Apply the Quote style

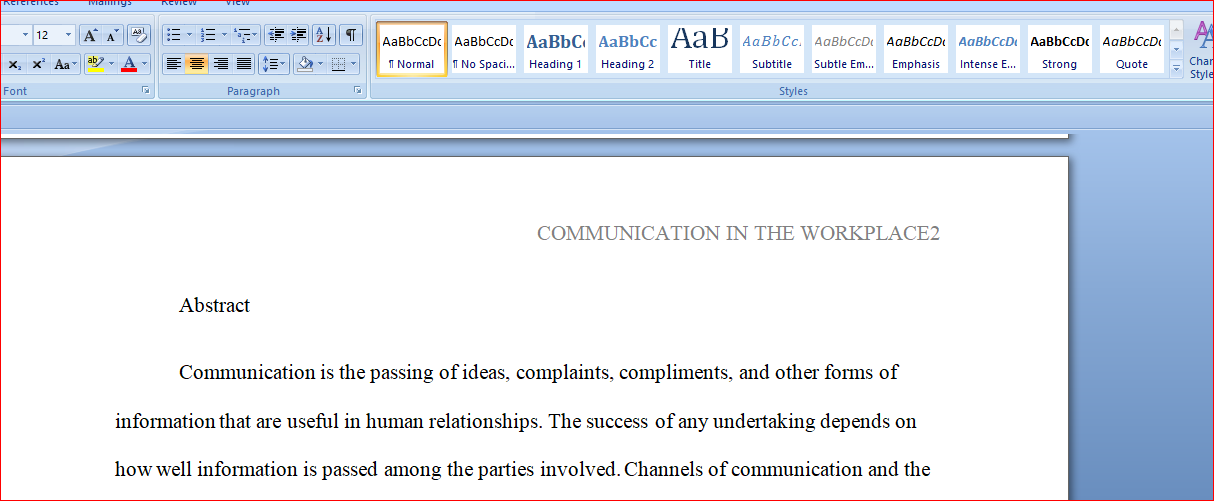coord(1132,49)
